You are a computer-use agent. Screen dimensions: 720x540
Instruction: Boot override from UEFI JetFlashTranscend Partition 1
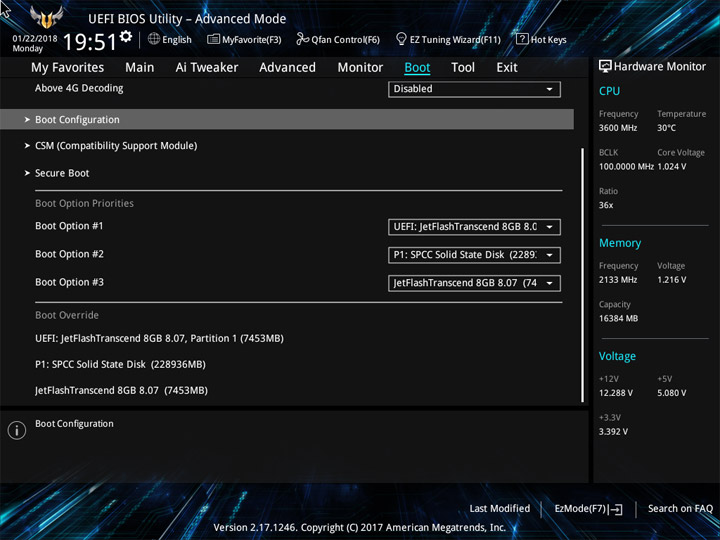[159, 338]
